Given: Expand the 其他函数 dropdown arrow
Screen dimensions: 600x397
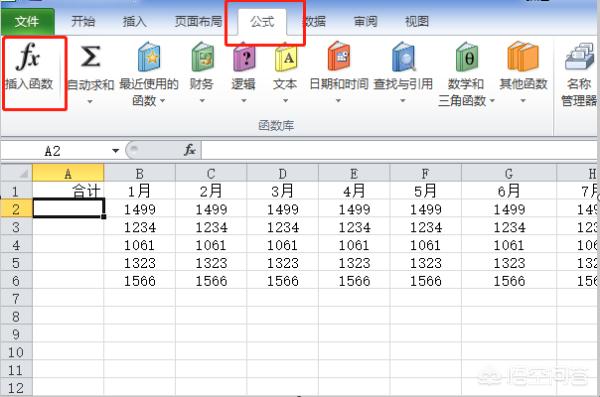Looking at the screenshot, I should [523, 101].
